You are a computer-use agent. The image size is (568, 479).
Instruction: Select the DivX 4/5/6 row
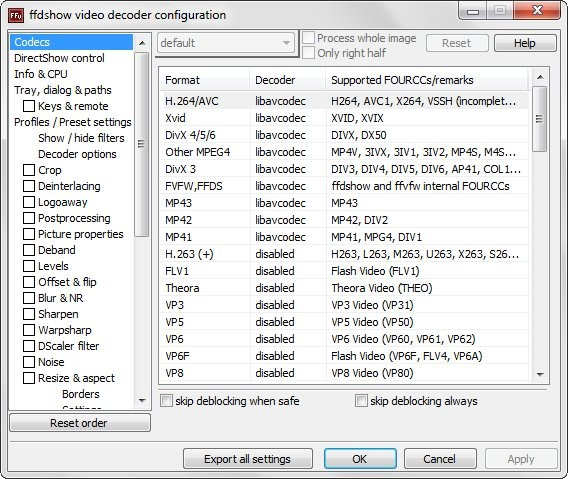click(x=344, y=135)
